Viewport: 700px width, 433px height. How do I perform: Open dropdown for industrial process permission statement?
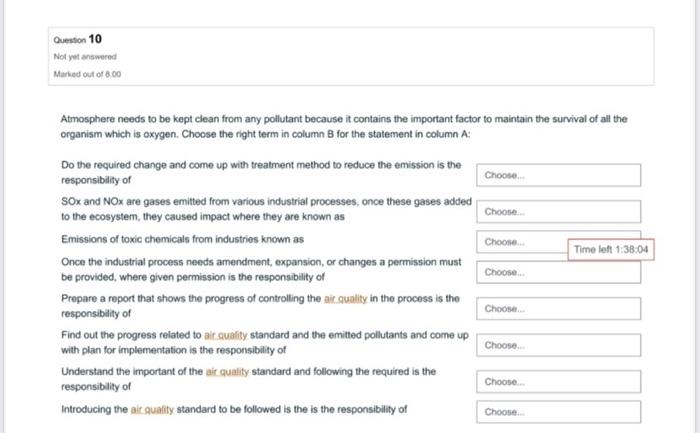[558, 273]
